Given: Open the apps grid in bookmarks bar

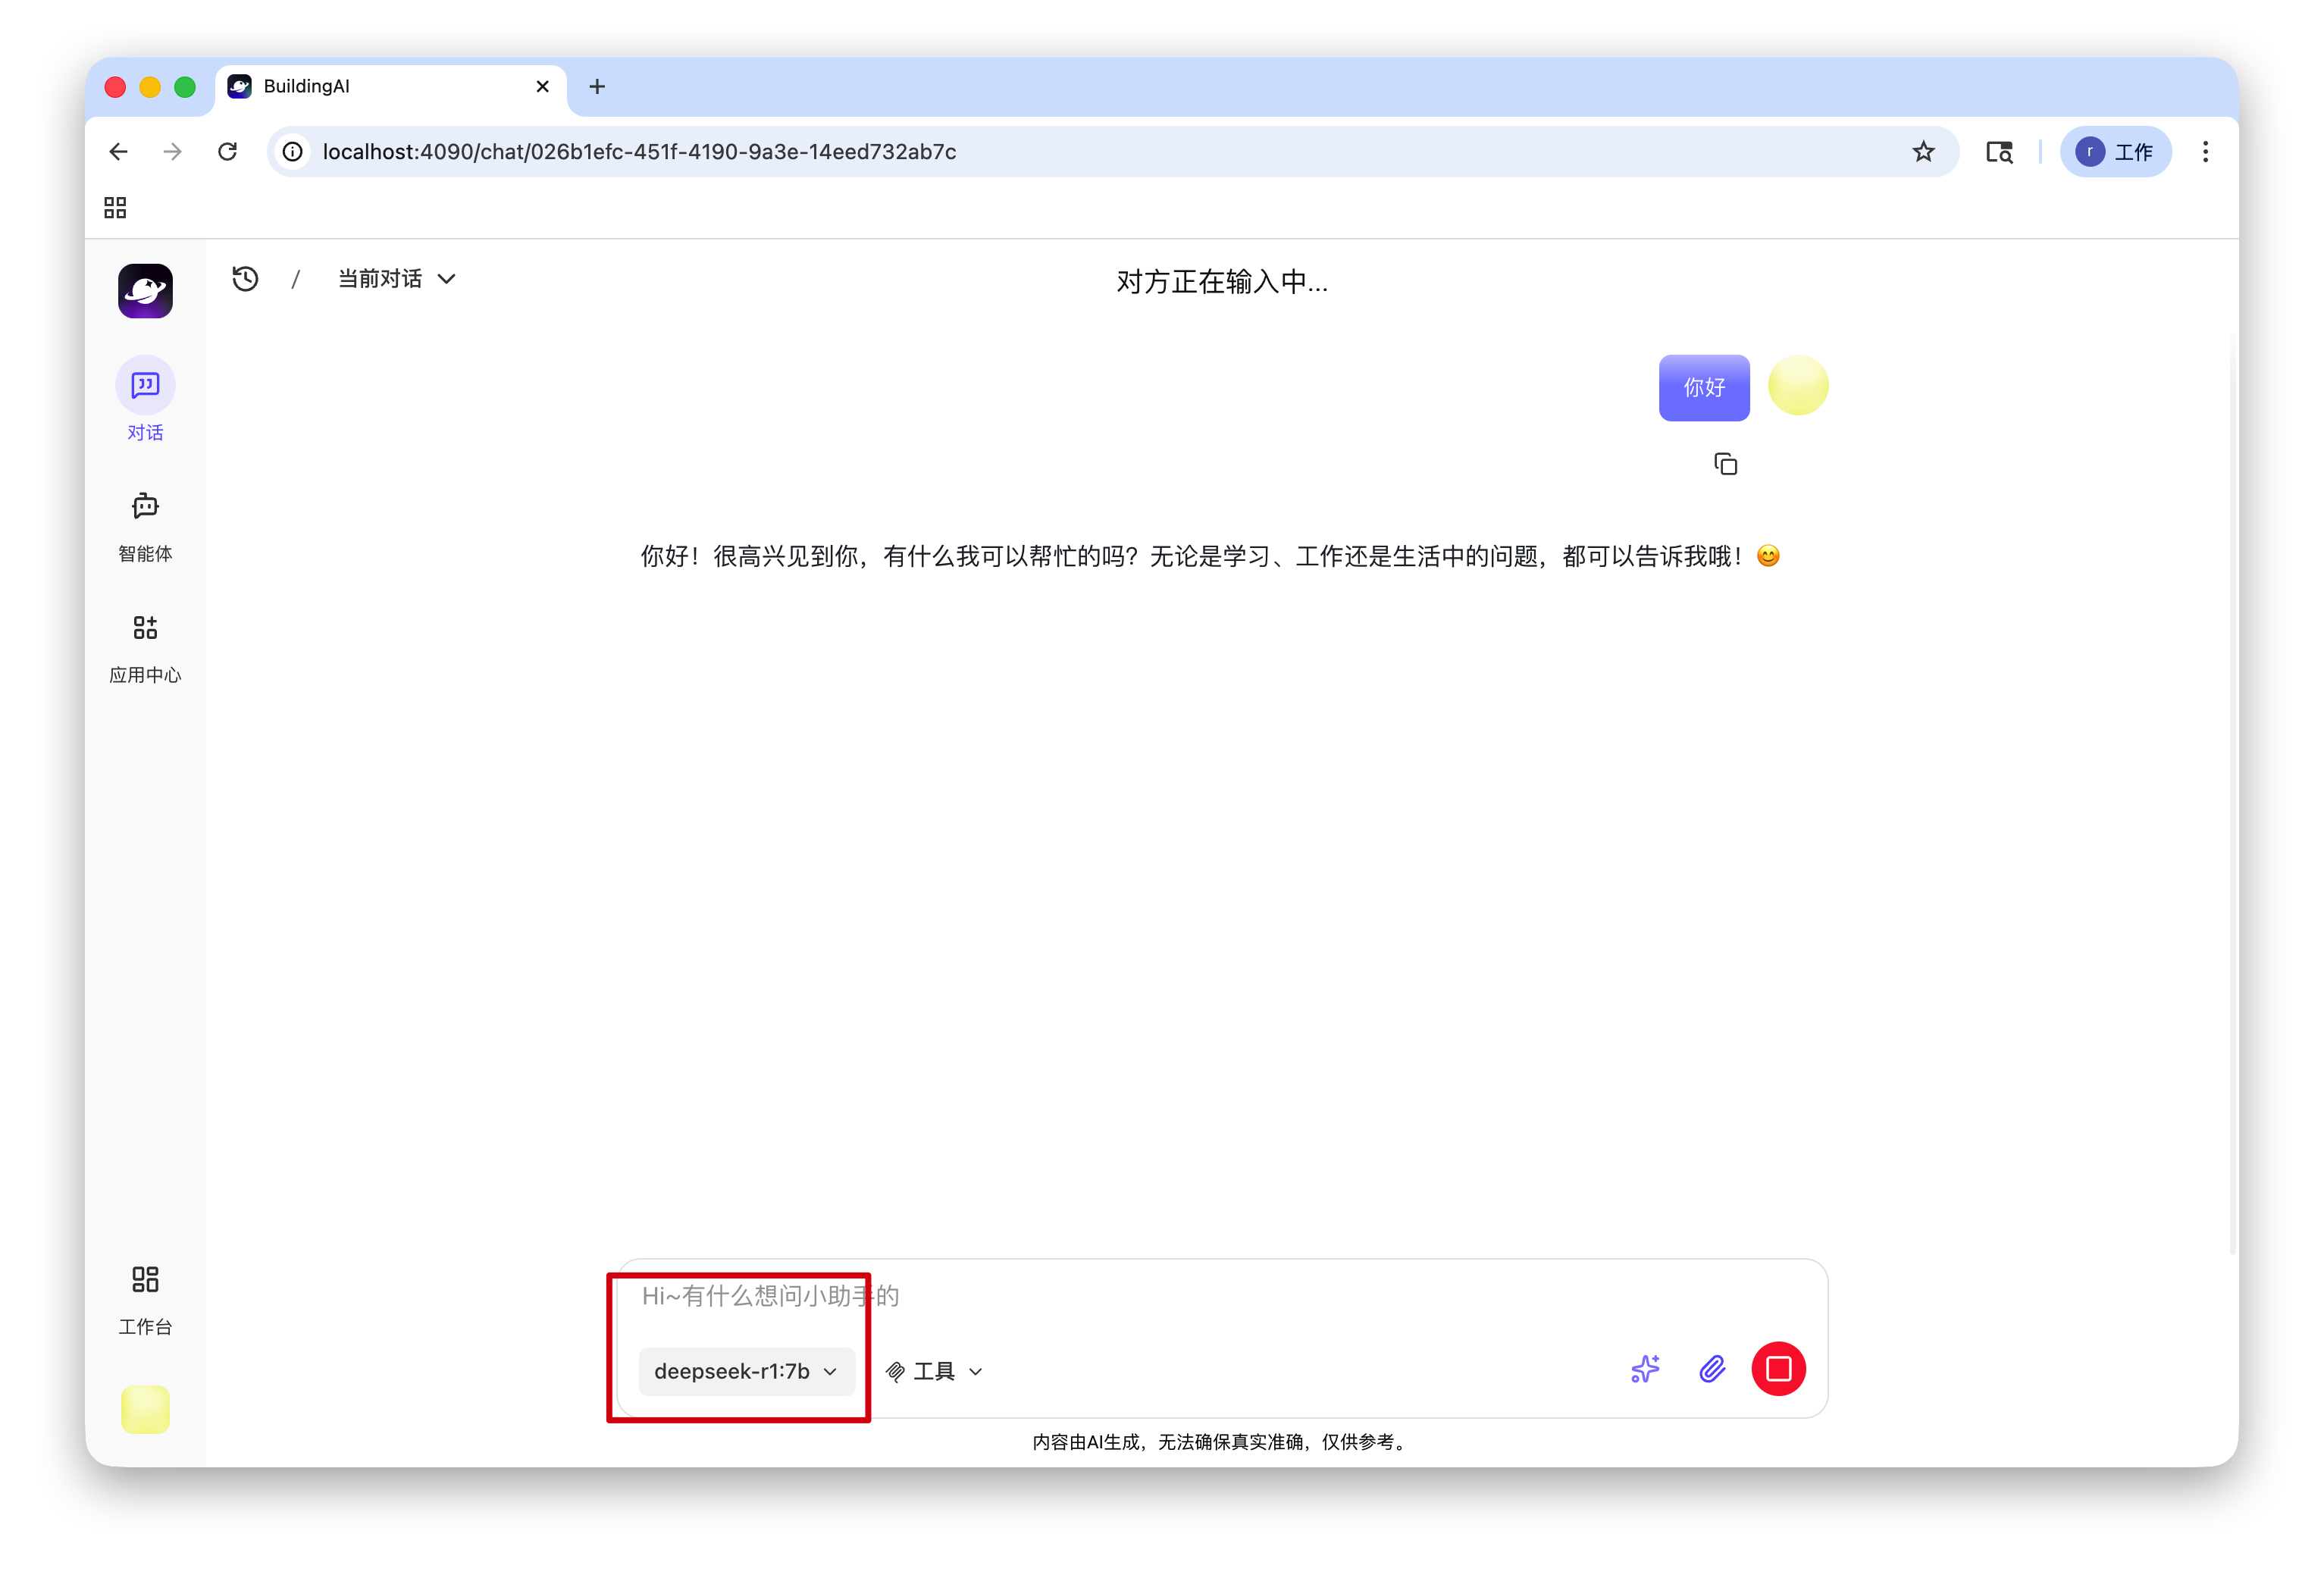Looking at the screenshot, I should click(x=115, y=208).
